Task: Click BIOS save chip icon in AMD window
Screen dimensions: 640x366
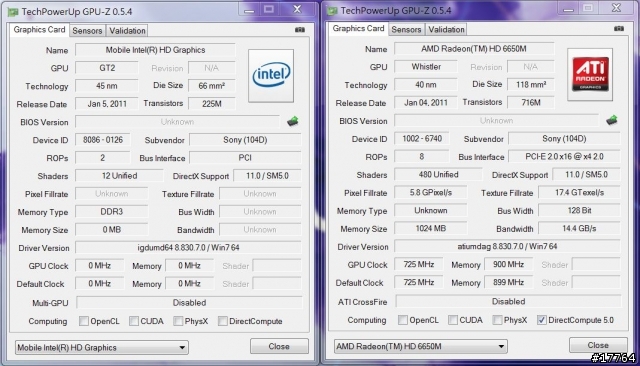Action: [x=611, y=120]
